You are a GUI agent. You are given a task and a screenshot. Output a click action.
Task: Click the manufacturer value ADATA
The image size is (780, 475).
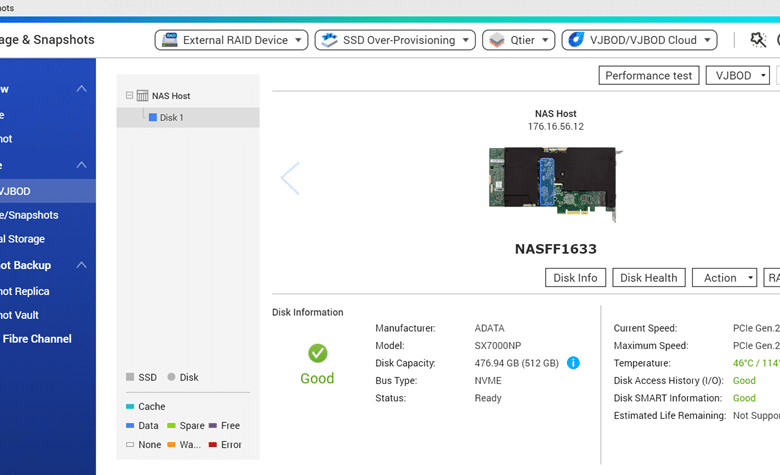(x=489, y=328)
